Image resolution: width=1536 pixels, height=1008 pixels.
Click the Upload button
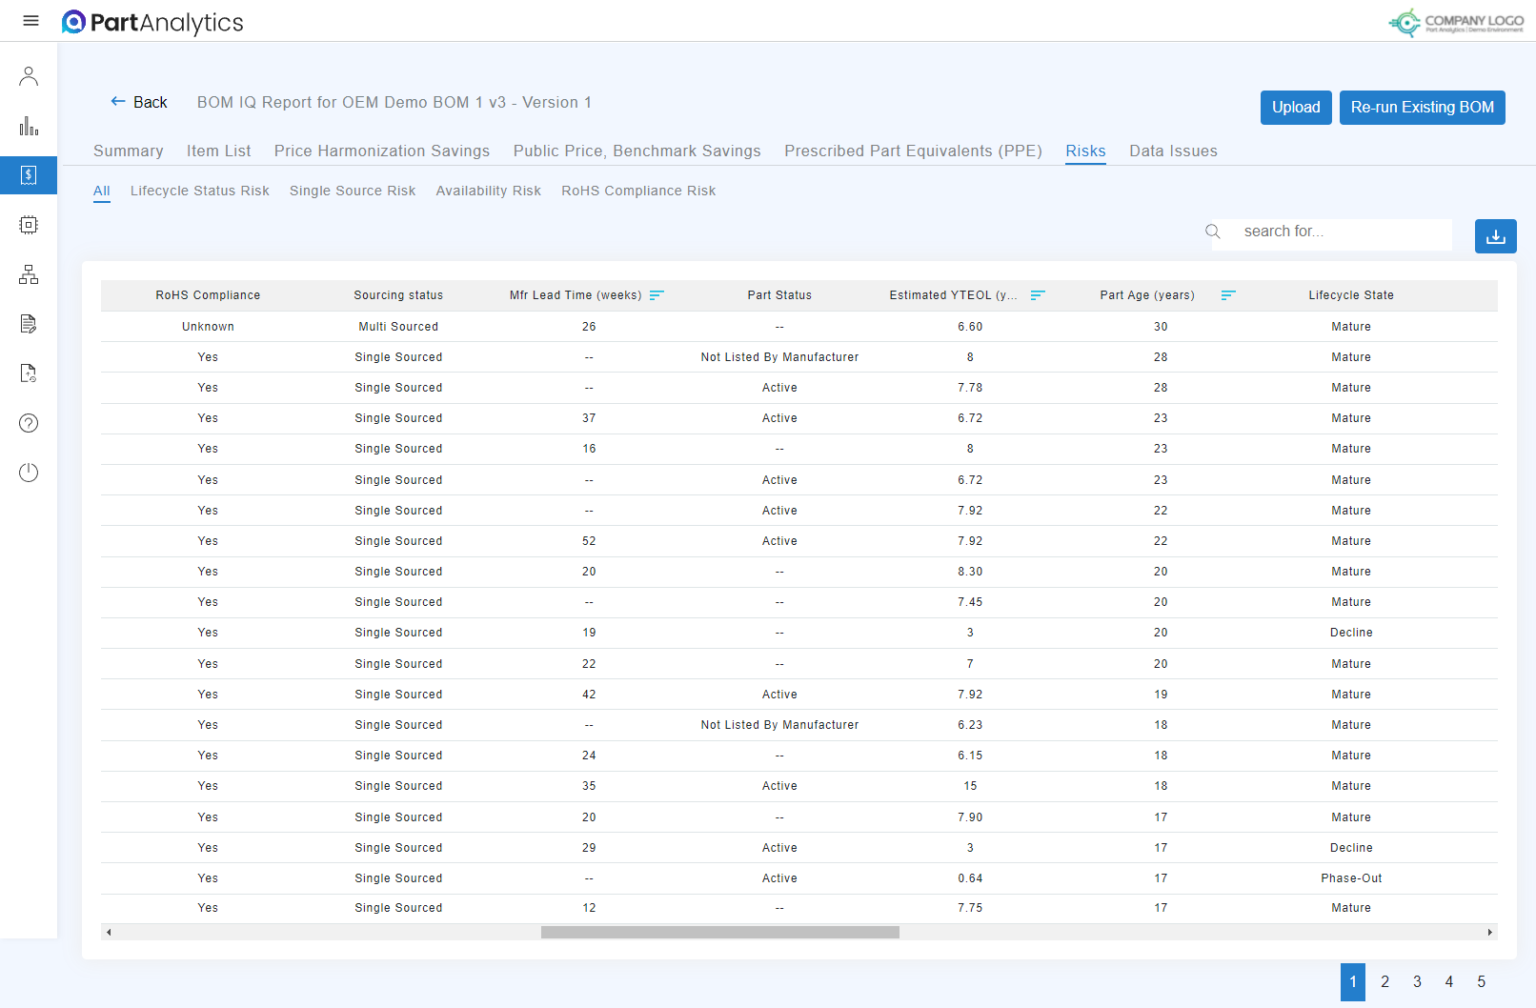[1295, 107]
